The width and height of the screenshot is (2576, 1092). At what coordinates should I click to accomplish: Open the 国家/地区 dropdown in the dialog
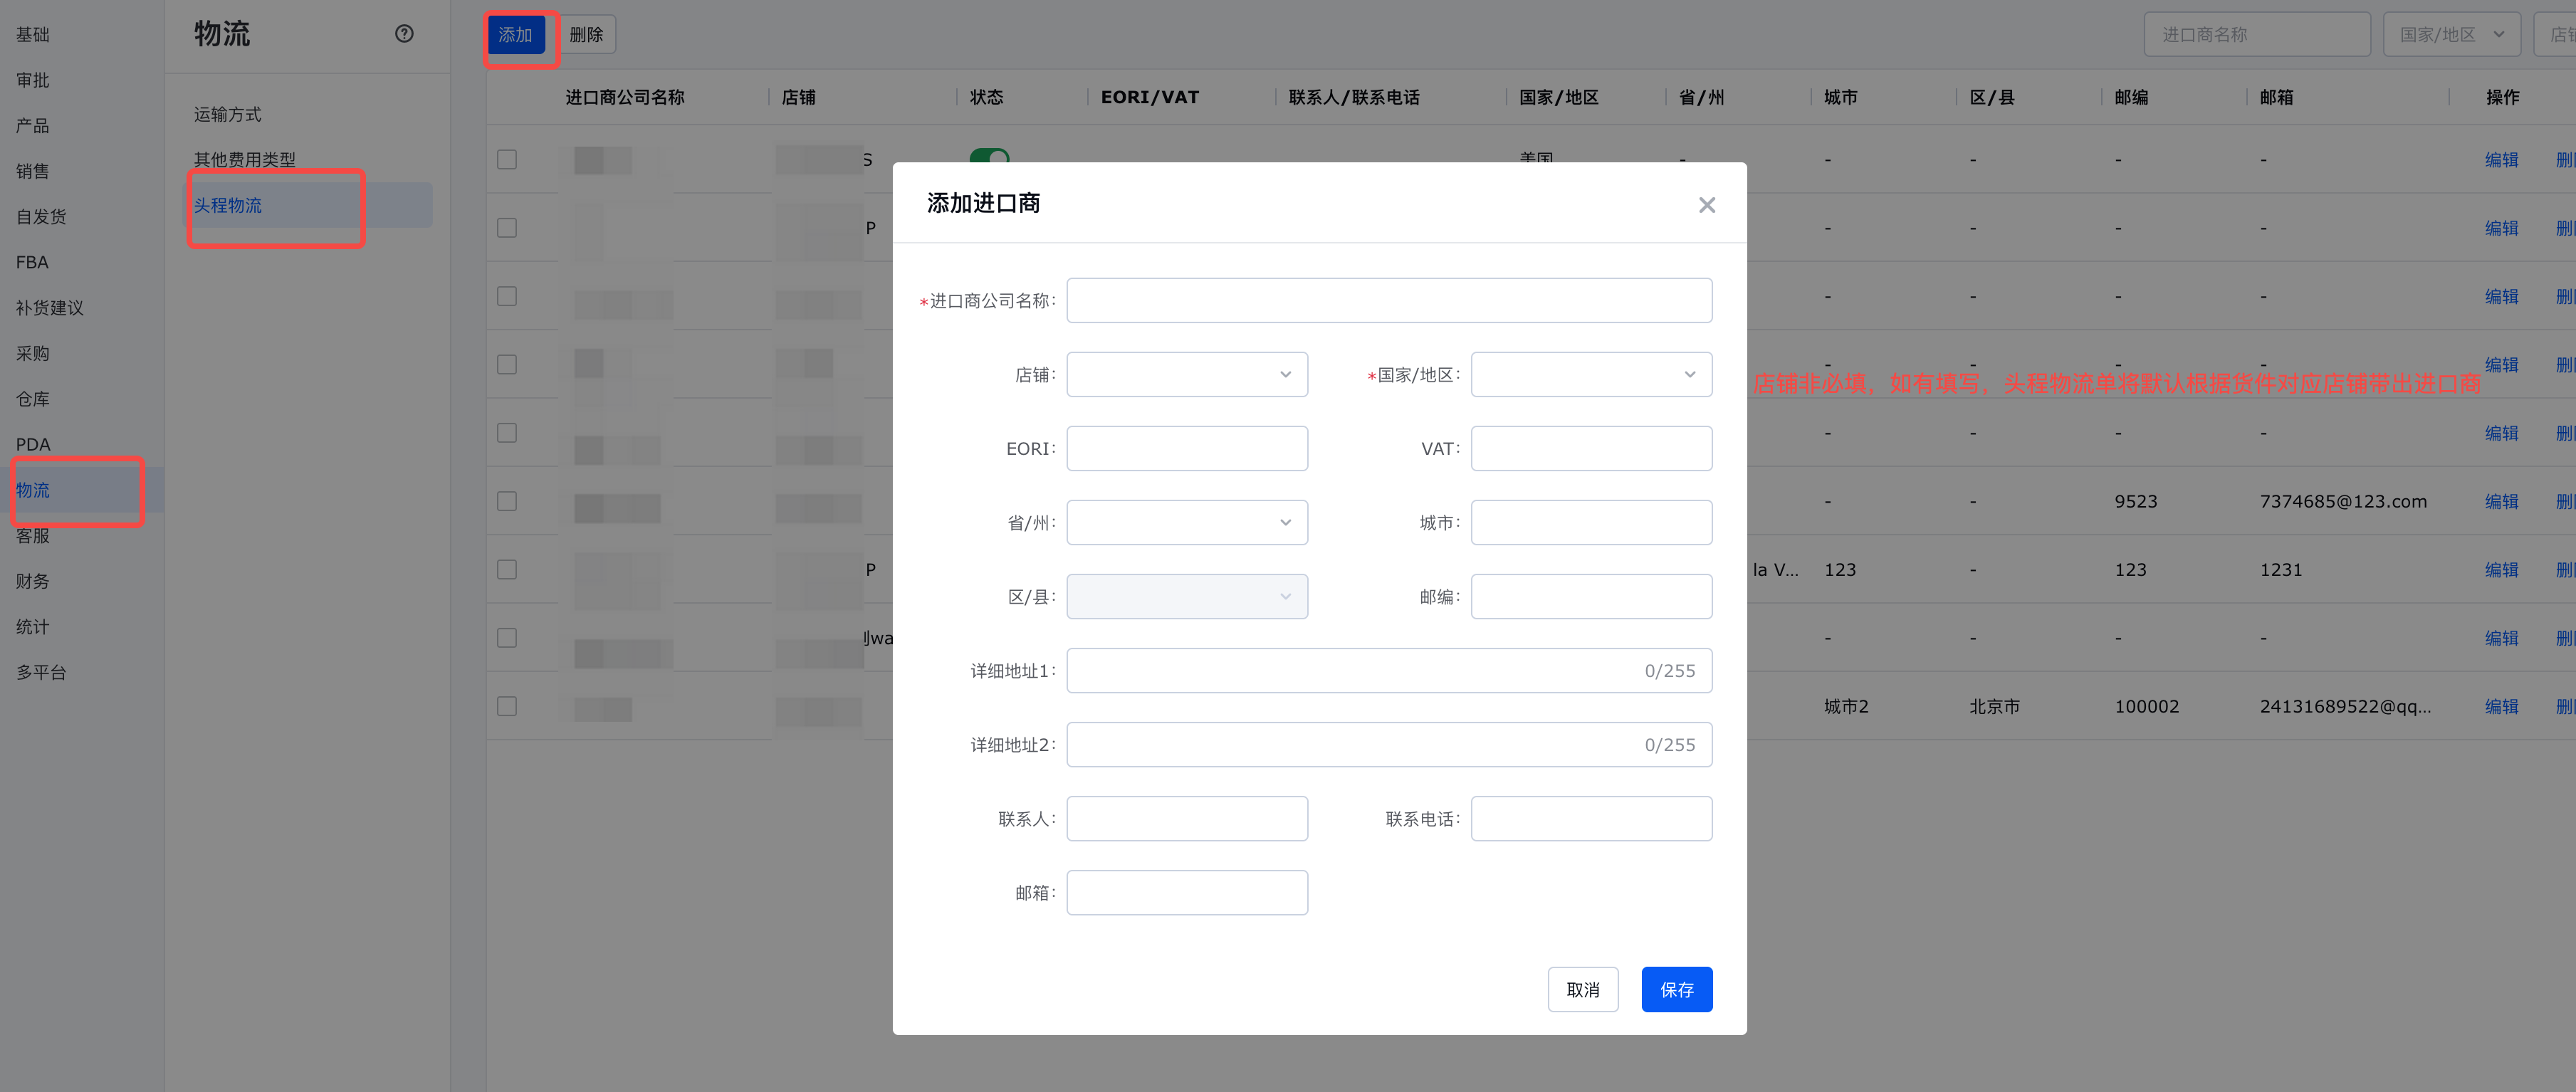click(1591, 374)
